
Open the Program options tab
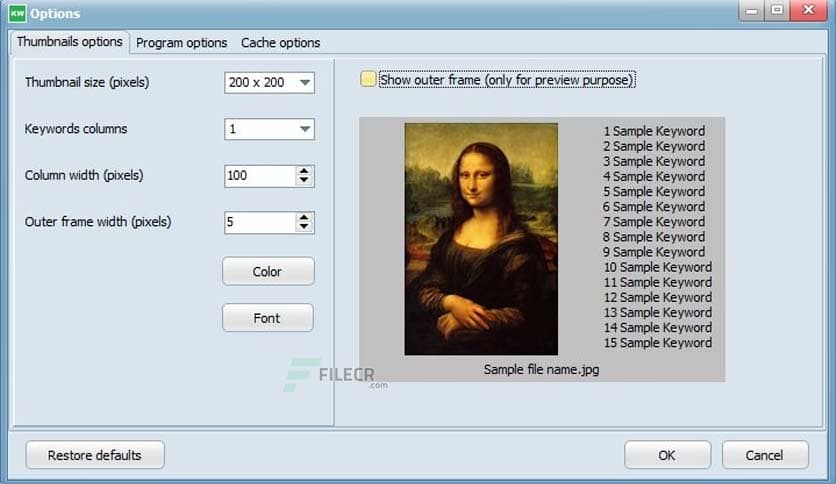[x=181, y=43]
